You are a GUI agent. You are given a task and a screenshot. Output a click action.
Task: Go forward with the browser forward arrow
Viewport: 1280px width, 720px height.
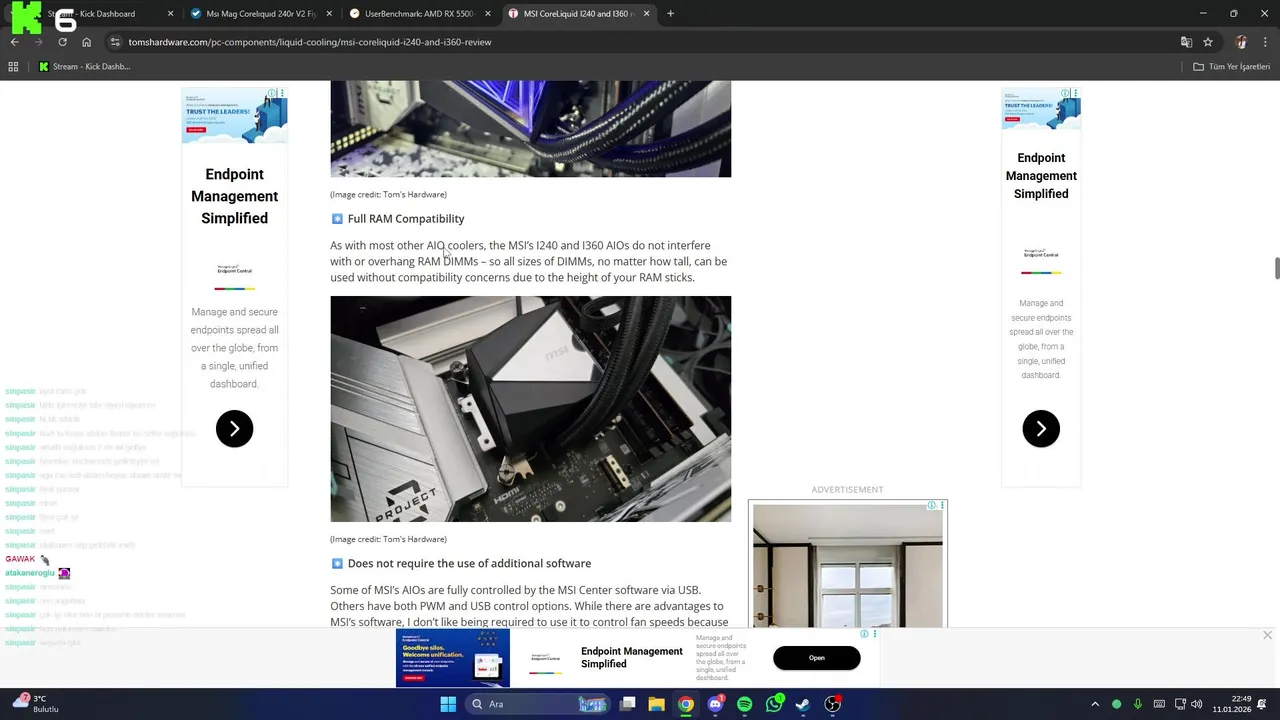[x=38, y=42]
